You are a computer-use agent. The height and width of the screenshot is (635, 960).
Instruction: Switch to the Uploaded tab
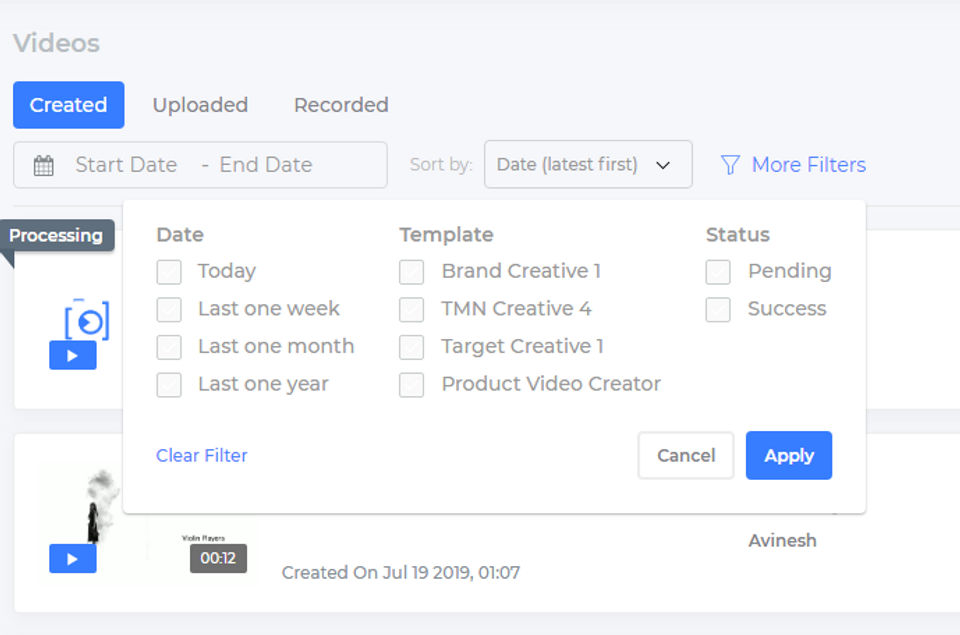pyautogui.click(x=200, y=105)
